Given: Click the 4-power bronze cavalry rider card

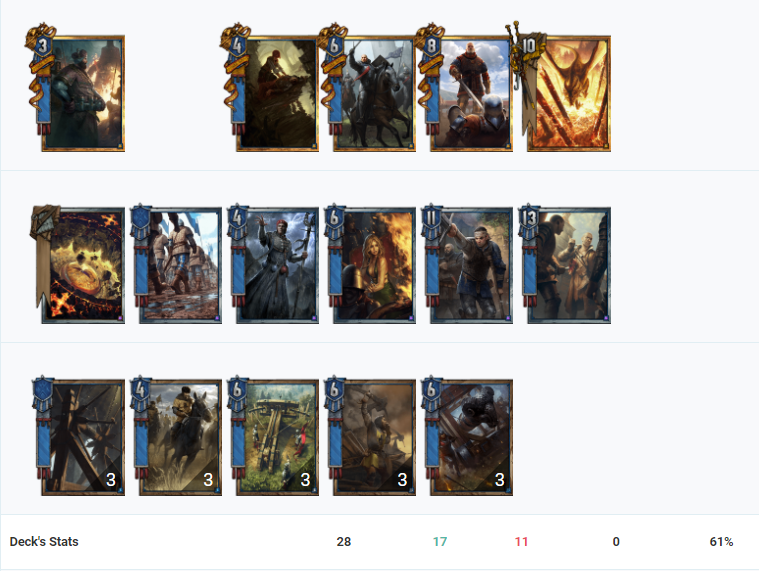Looking at the screenshot, I should coord(177,436).
